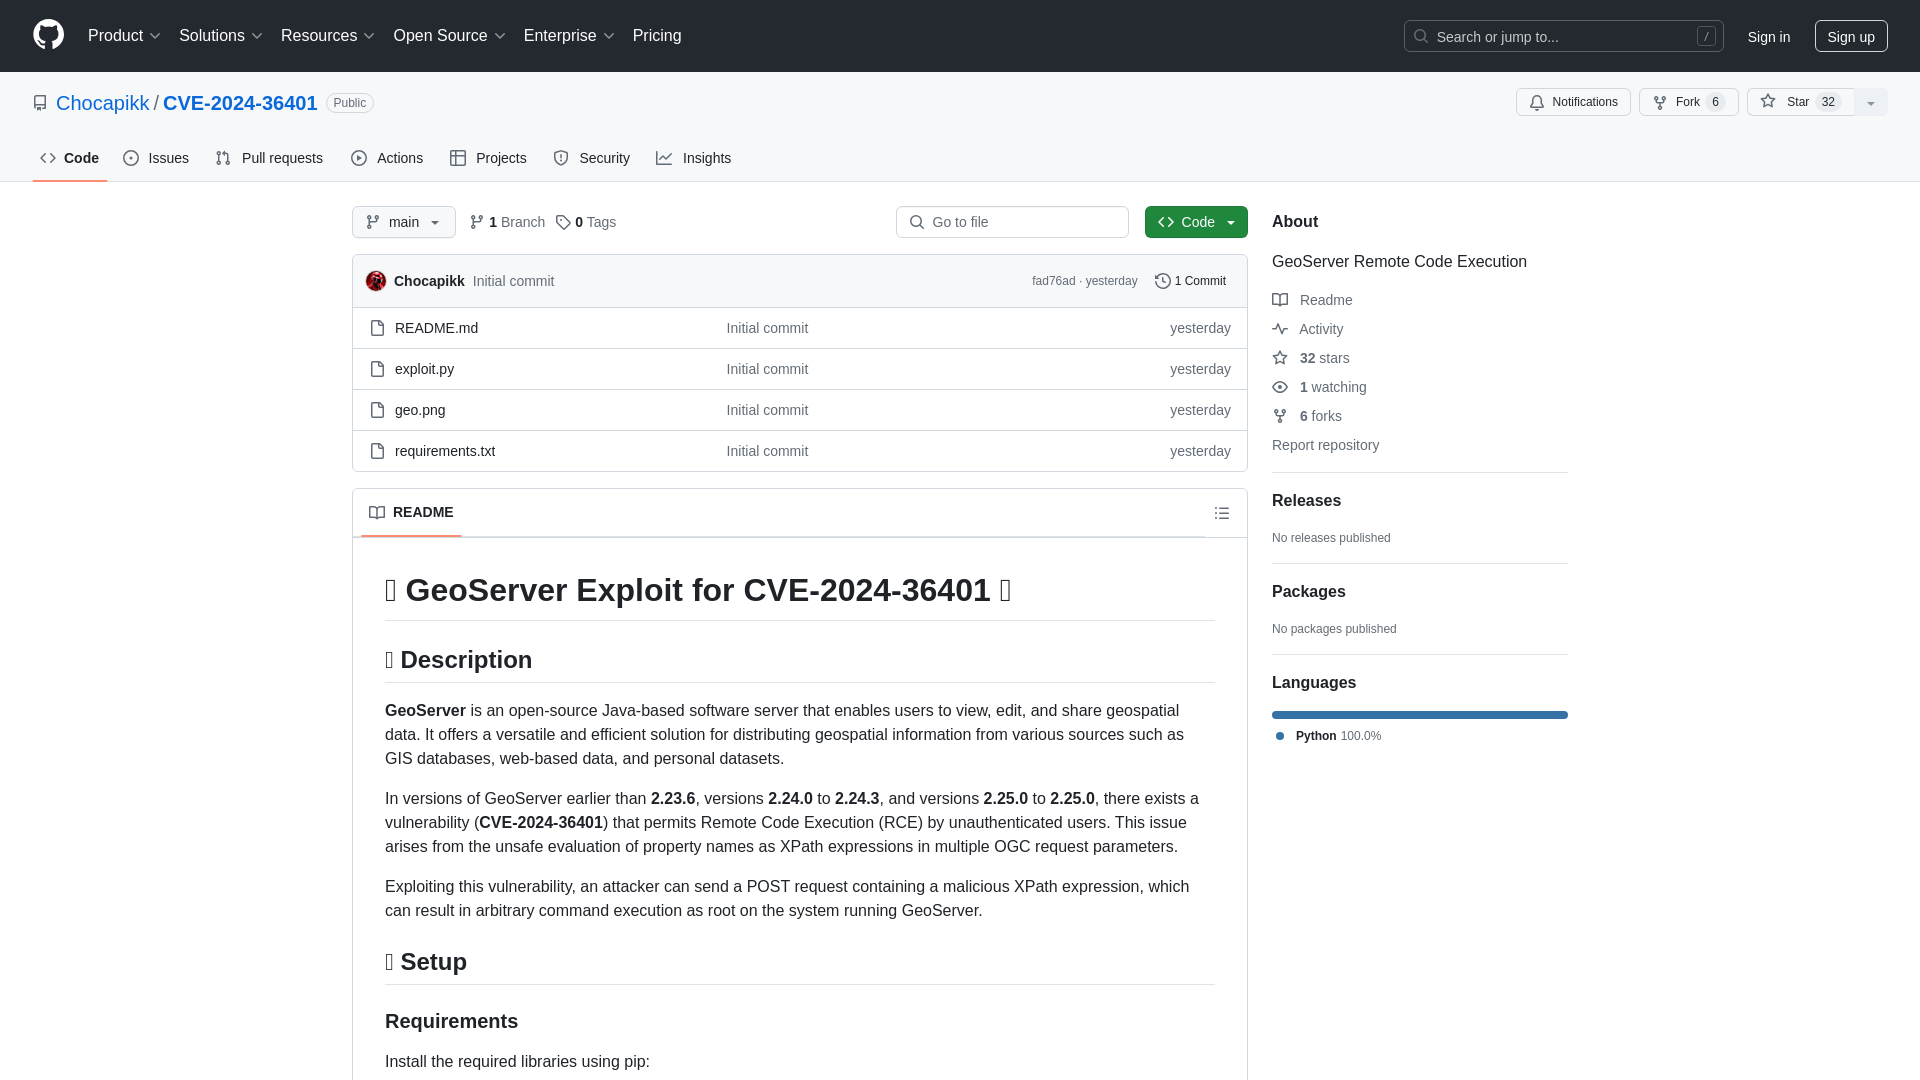Expand the Solutions menu

point(221,36)
